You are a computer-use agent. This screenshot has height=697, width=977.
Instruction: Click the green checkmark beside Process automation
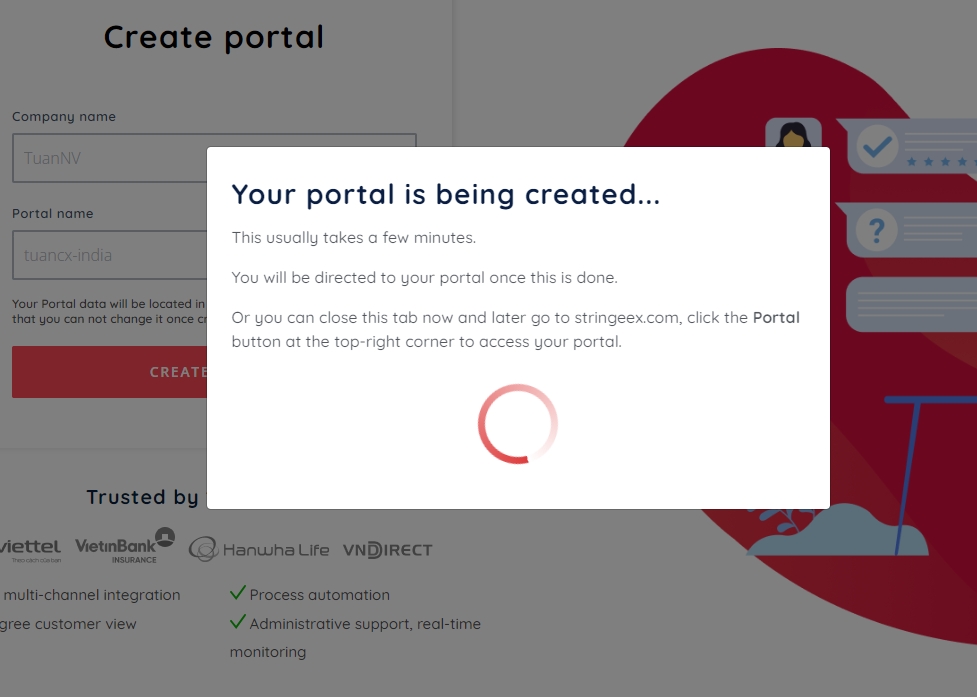tap(238, 593)
